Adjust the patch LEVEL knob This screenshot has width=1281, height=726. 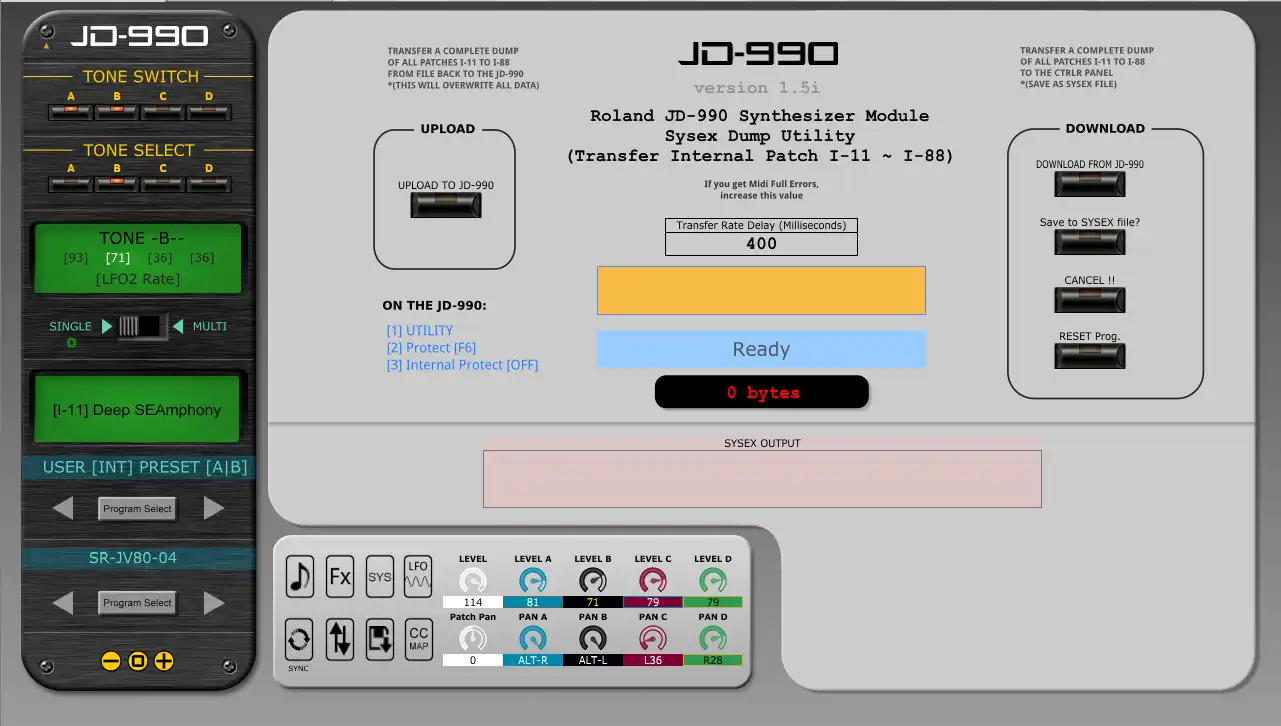tap(473, 580)
